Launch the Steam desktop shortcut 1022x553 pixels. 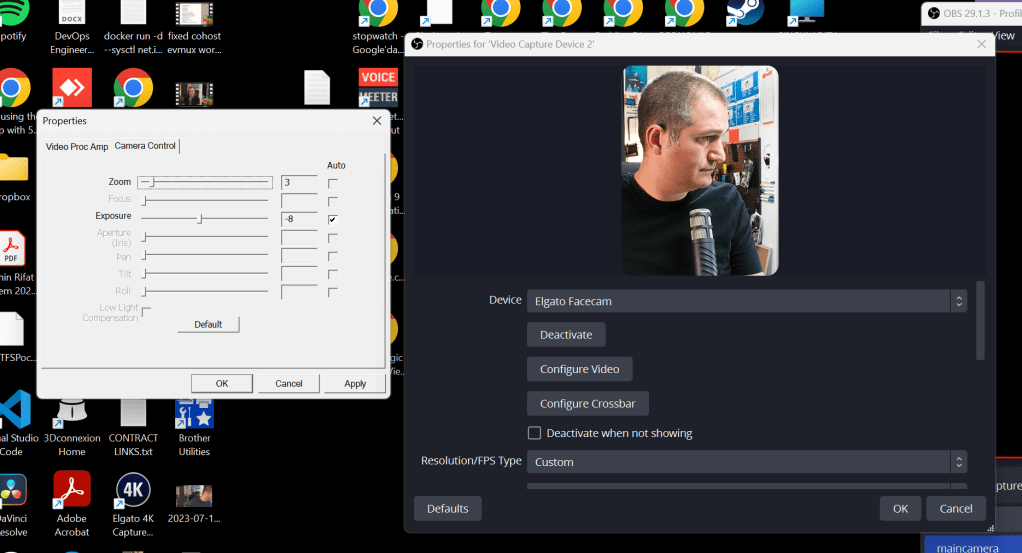[745, 13]
